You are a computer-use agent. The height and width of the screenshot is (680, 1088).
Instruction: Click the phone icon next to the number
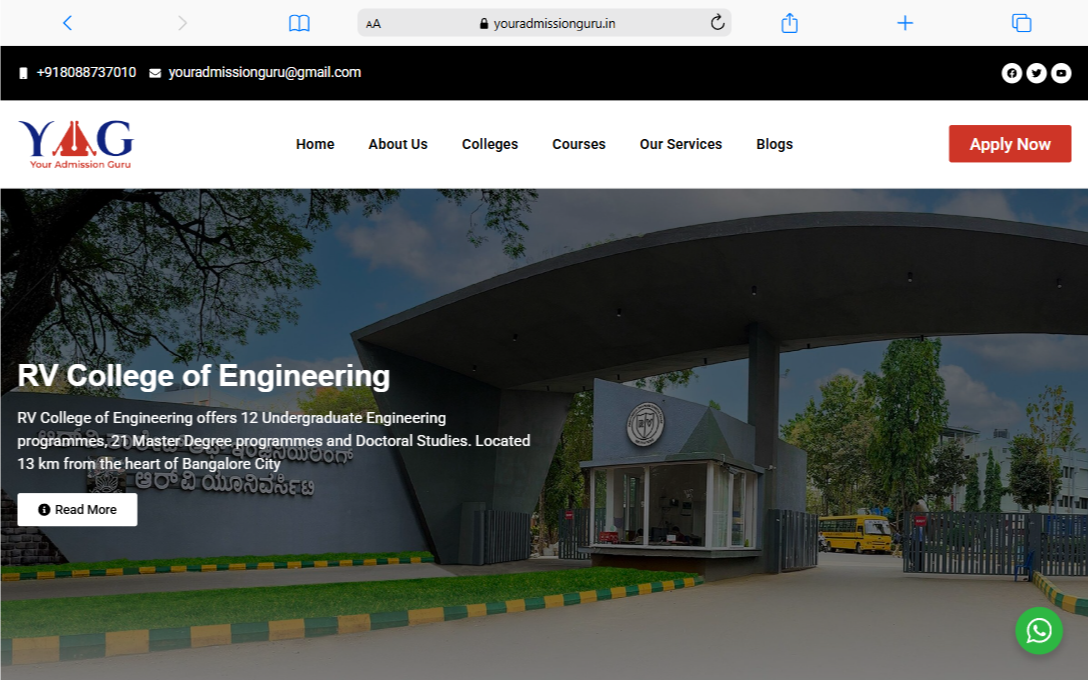click(x=23, y=72)
